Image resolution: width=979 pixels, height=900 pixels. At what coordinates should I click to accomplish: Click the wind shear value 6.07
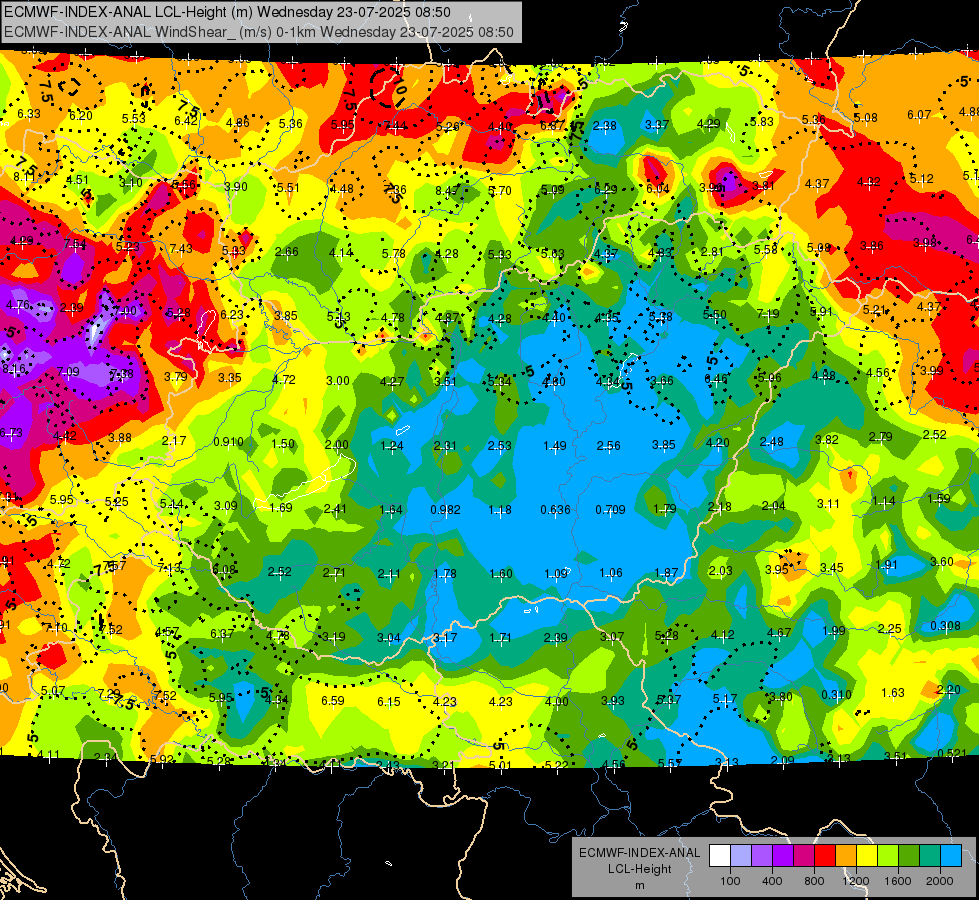tap(919, 115)
